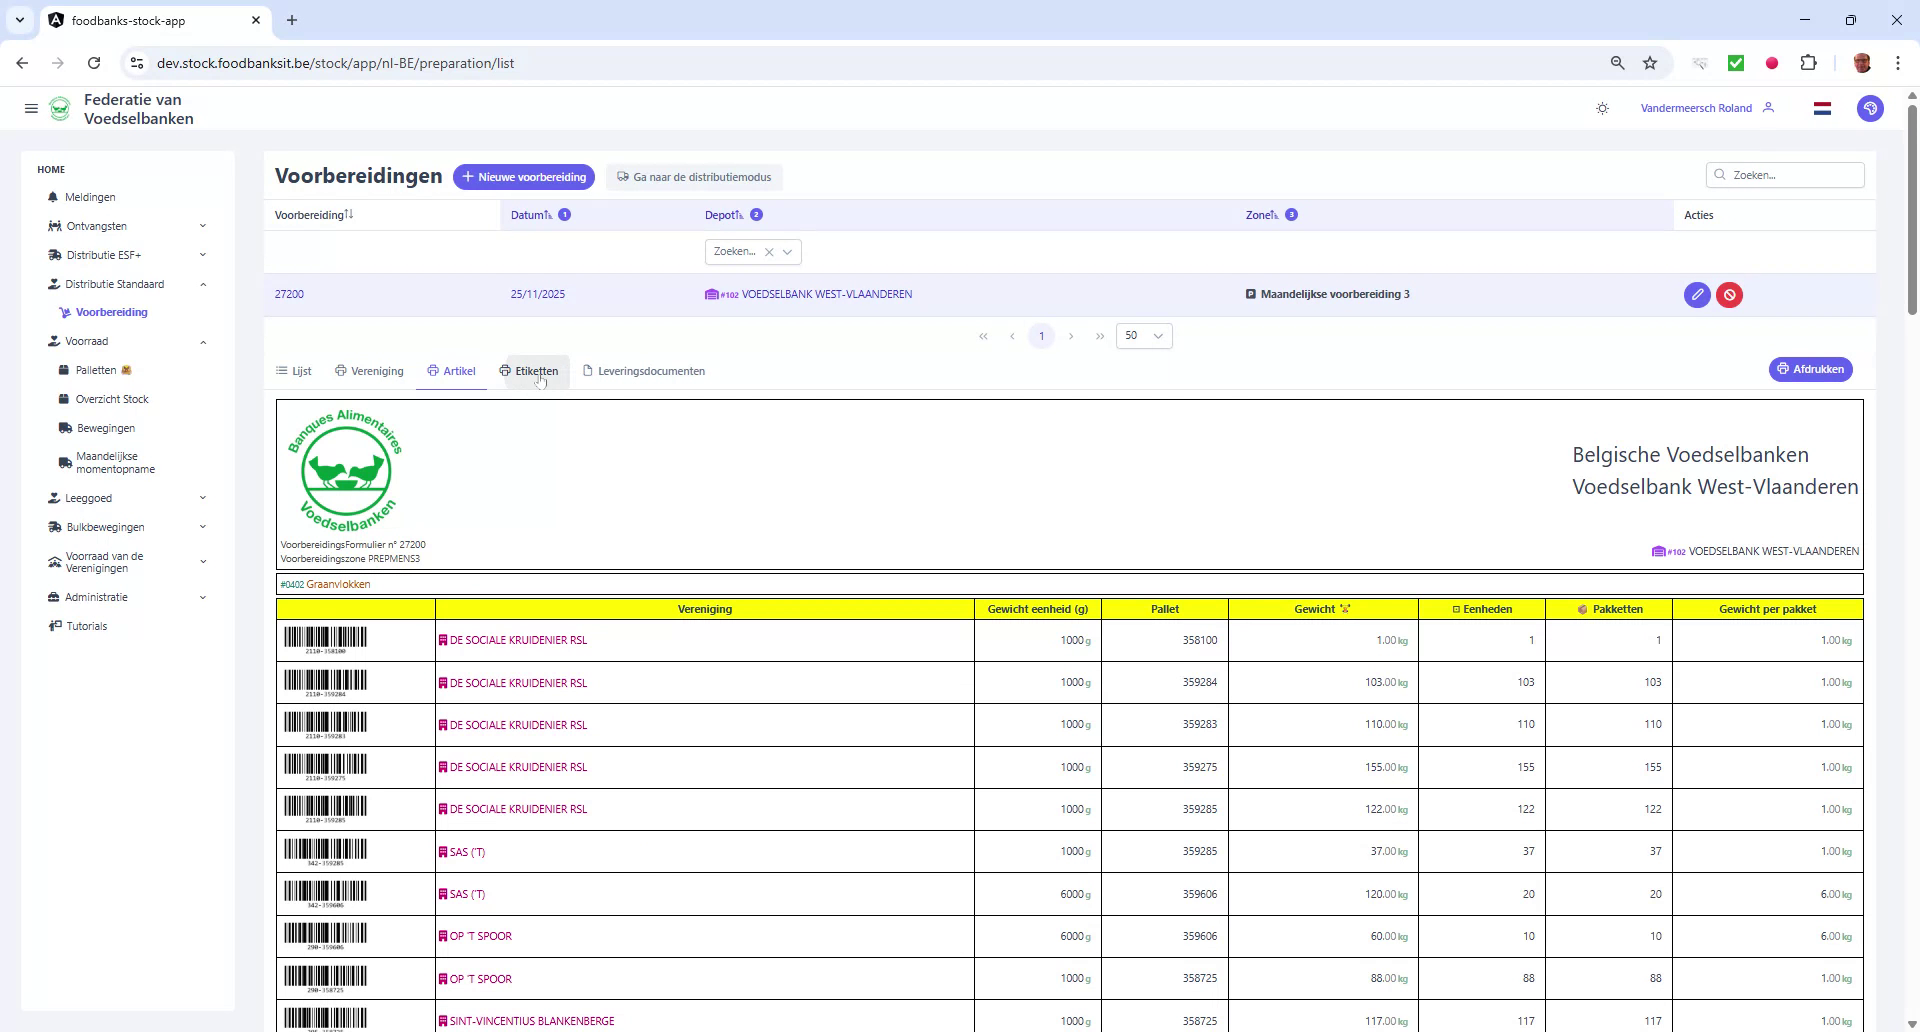Open the page size dropdown showing 50

click(1143, 336)
